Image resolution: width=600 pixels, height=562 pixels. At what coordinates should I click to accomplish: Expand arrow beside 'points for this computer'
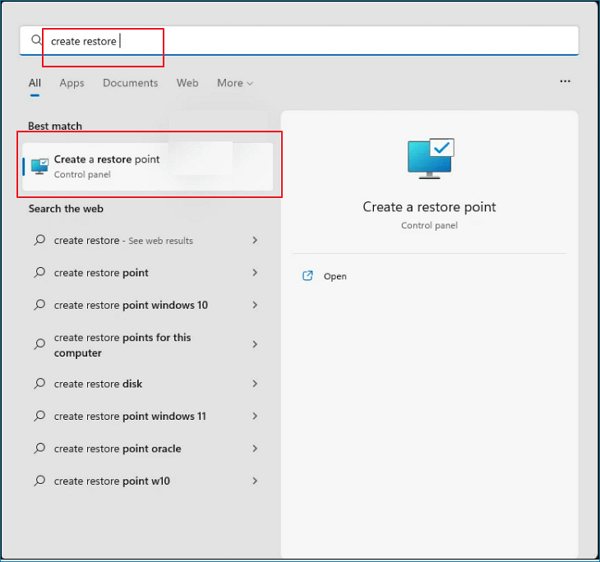tap(255, 344)
